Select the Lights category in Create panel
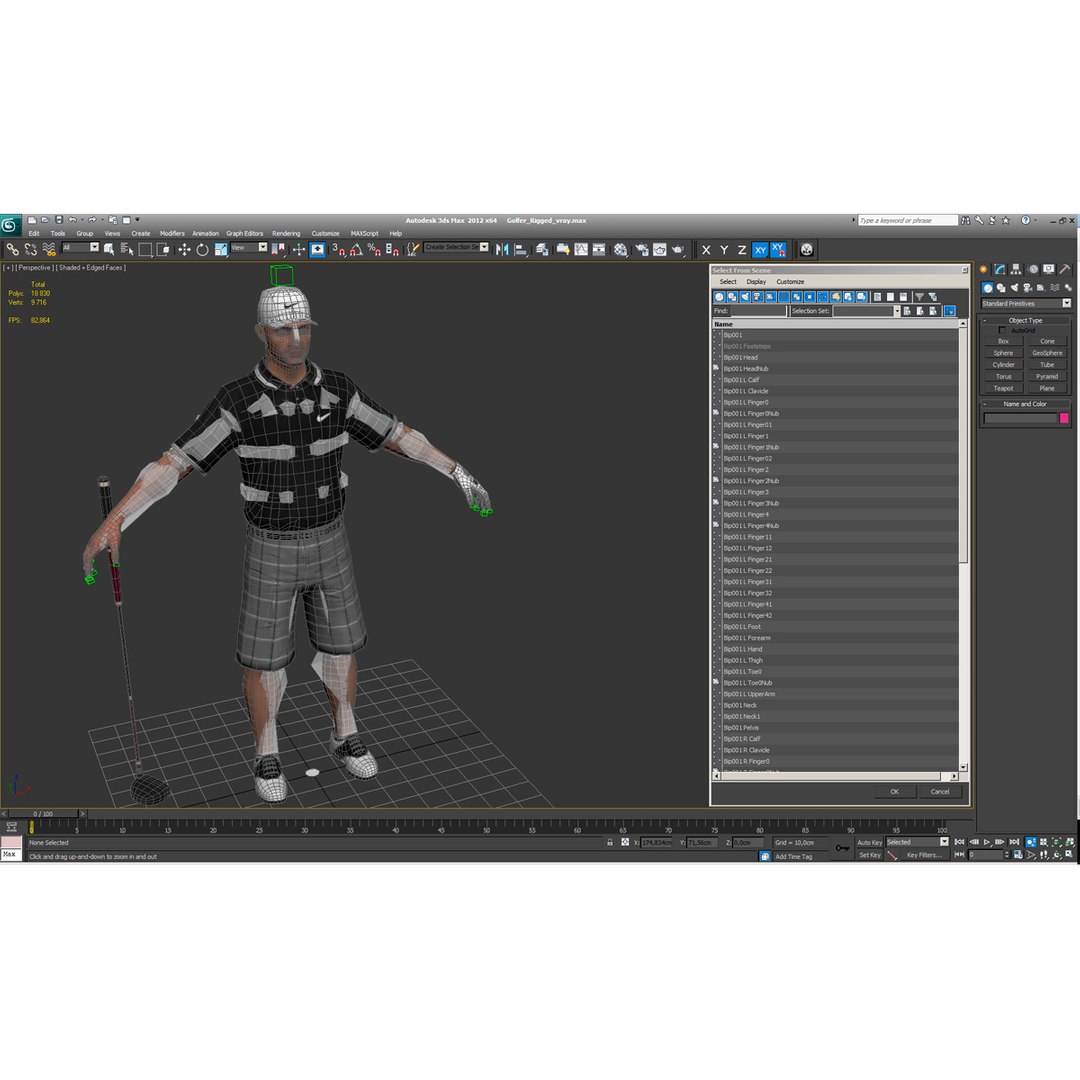Screen dimensions: 1080x1080 point(1014,288)
